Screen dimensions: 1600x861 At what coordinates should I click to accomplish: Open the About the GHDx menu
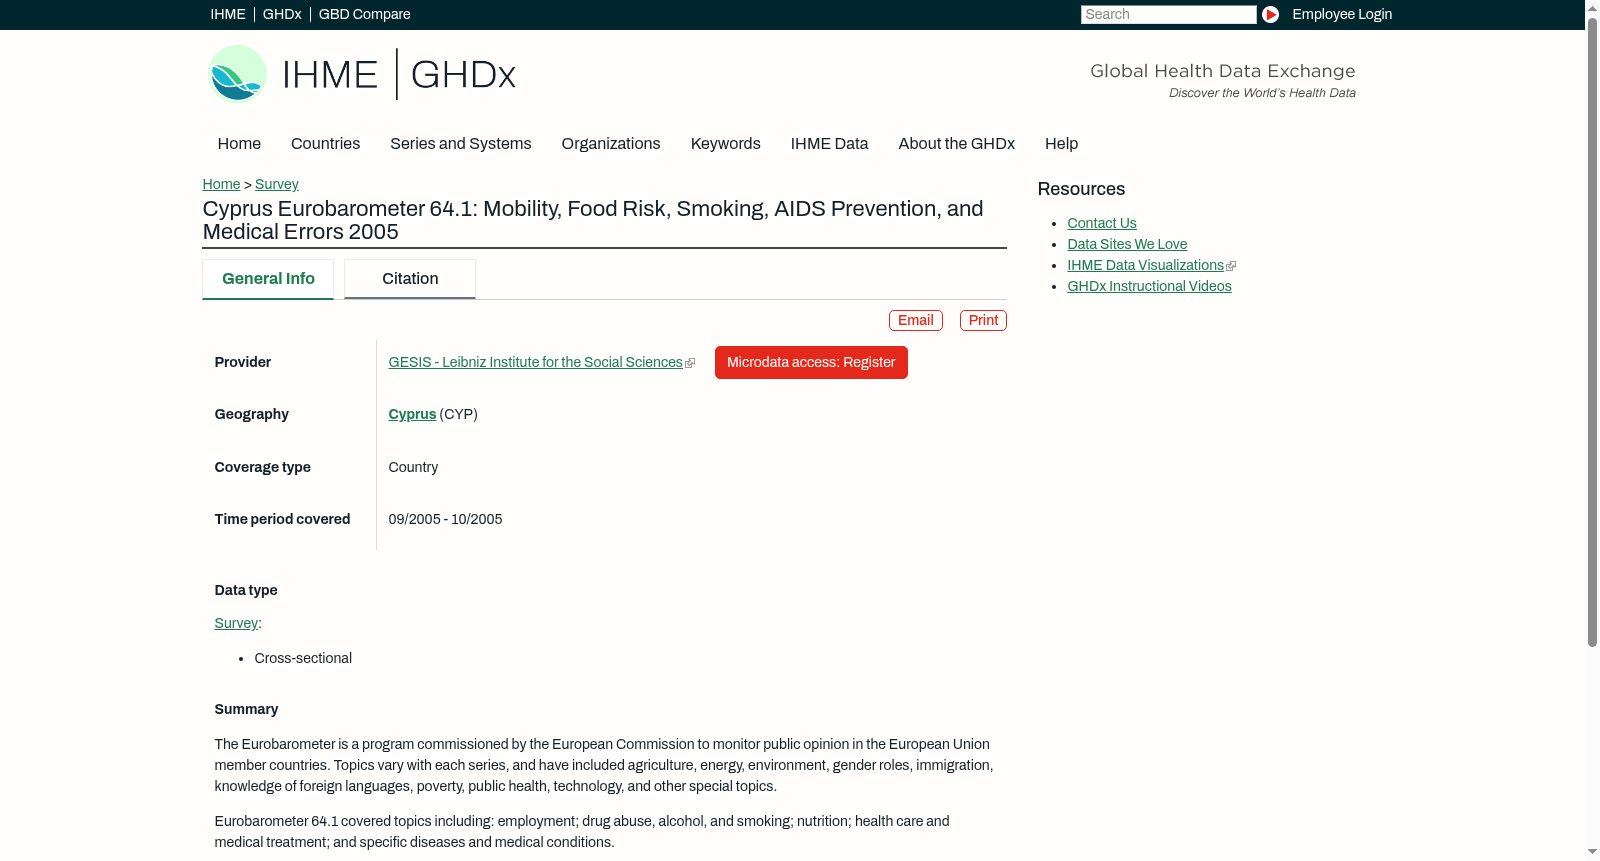click(x=957, y=144)
